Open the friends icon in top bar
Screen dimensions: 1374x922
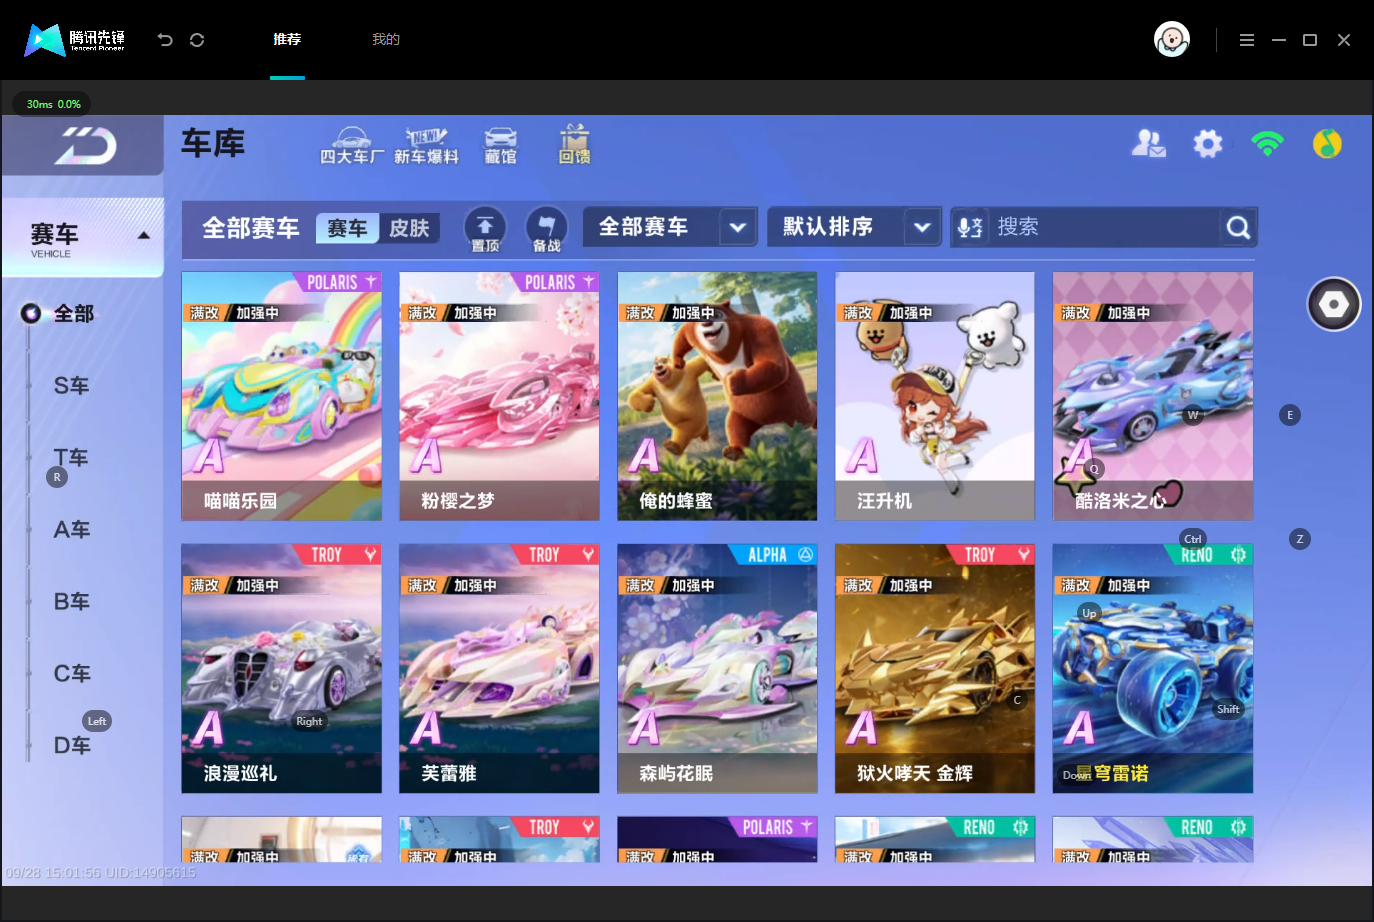pos(1149,144)
